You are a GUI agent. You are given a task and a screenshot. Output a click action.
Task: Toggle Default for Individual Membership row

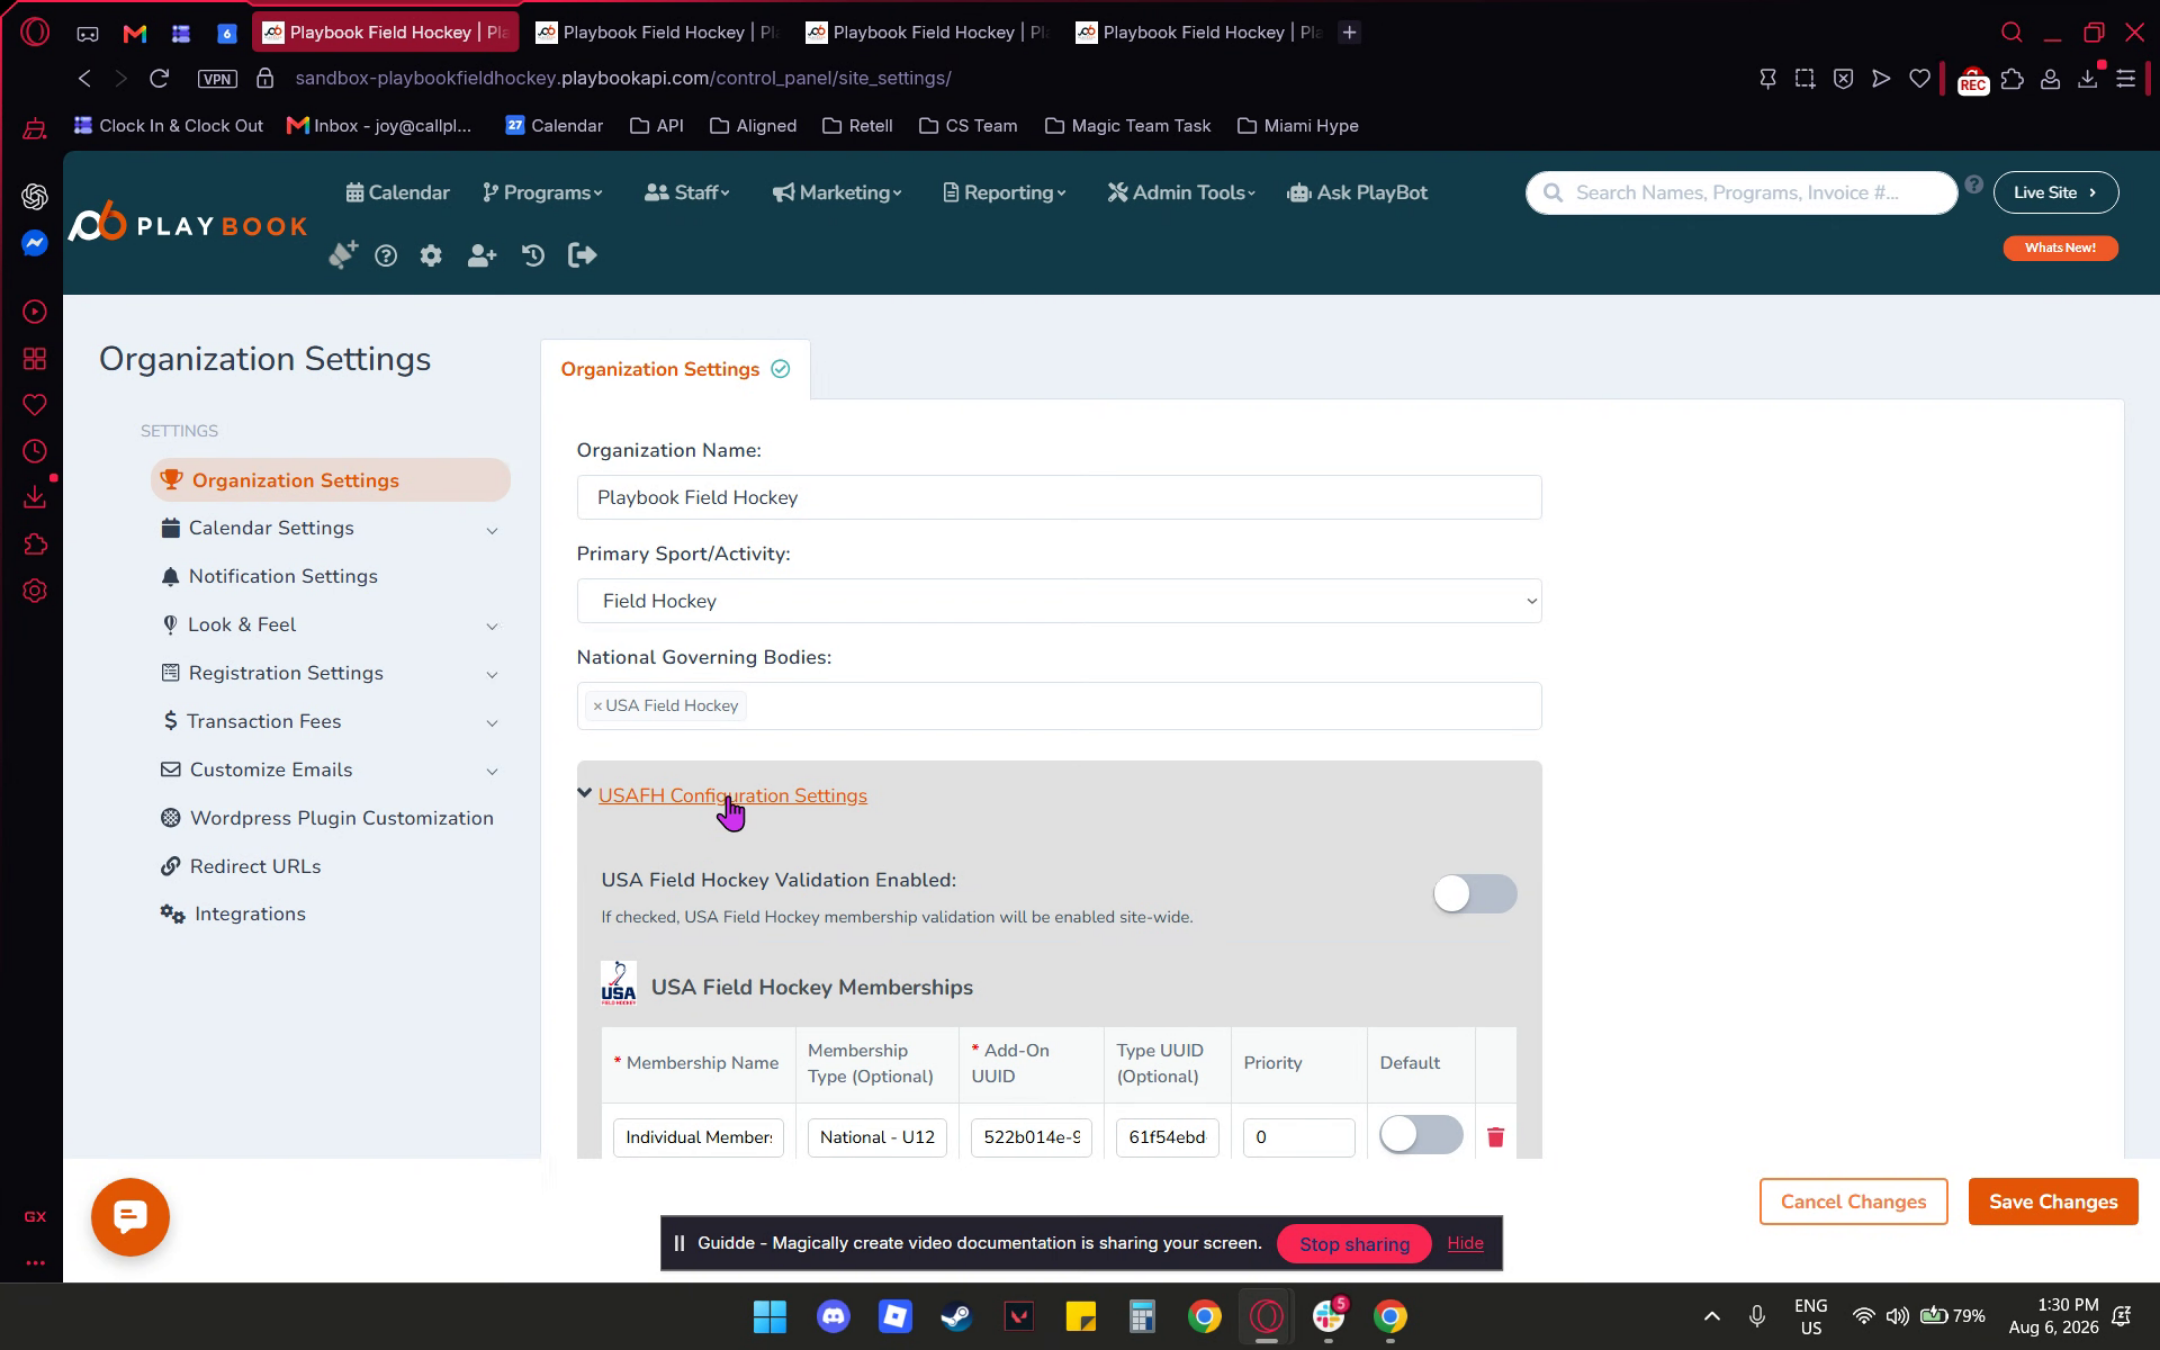(x=1421, y=1135)
